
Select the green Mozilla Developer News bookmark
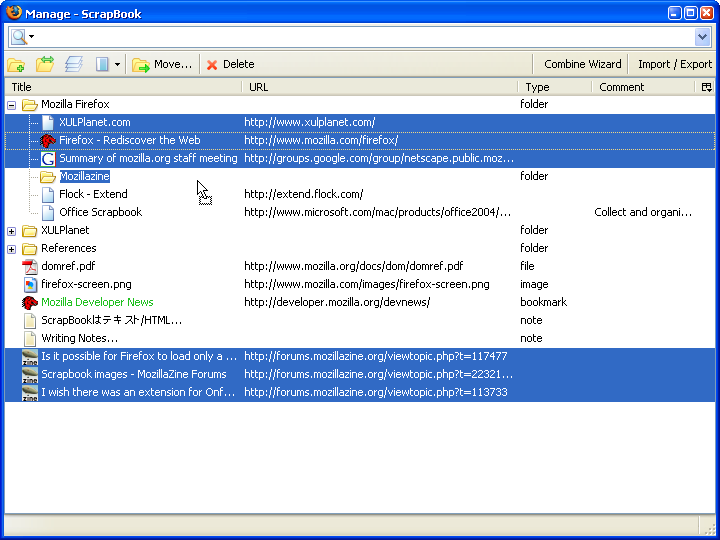pyautogui.click(x=97, y=302)
